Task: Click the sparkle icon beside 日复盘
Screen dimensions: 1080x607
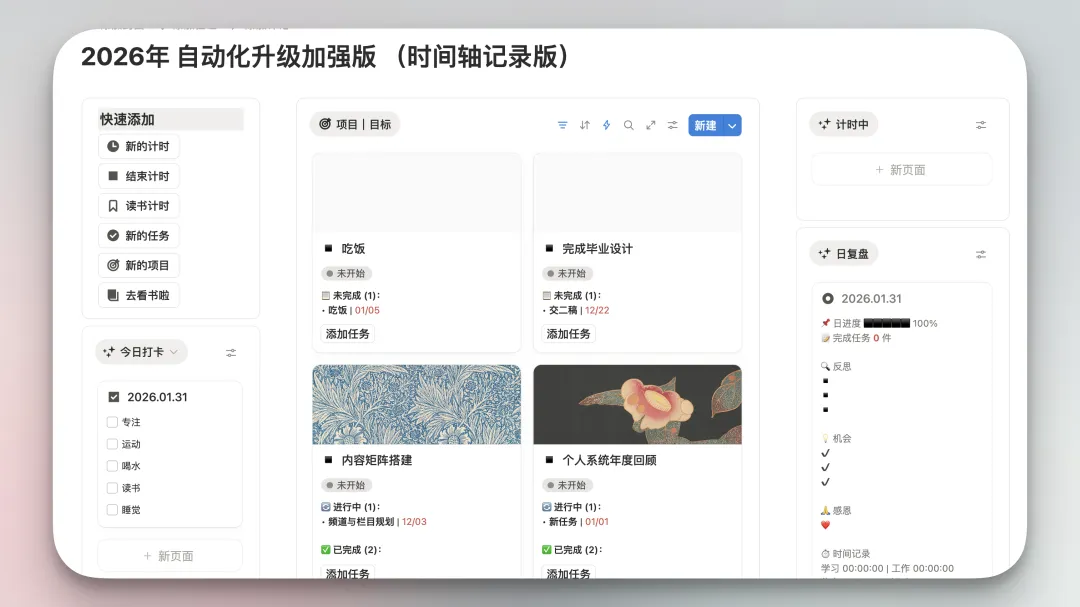Action: (824, 254)
